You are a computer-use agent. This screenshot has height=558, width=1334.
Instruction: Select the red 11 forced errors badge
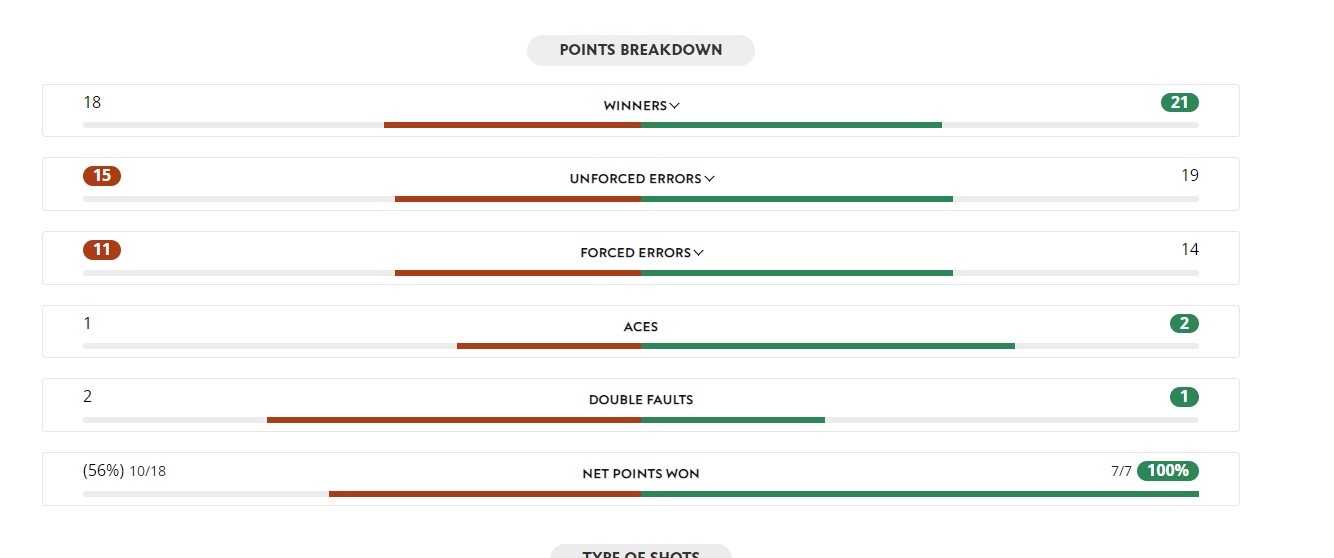pyautogui.click(x=102, y=250)
